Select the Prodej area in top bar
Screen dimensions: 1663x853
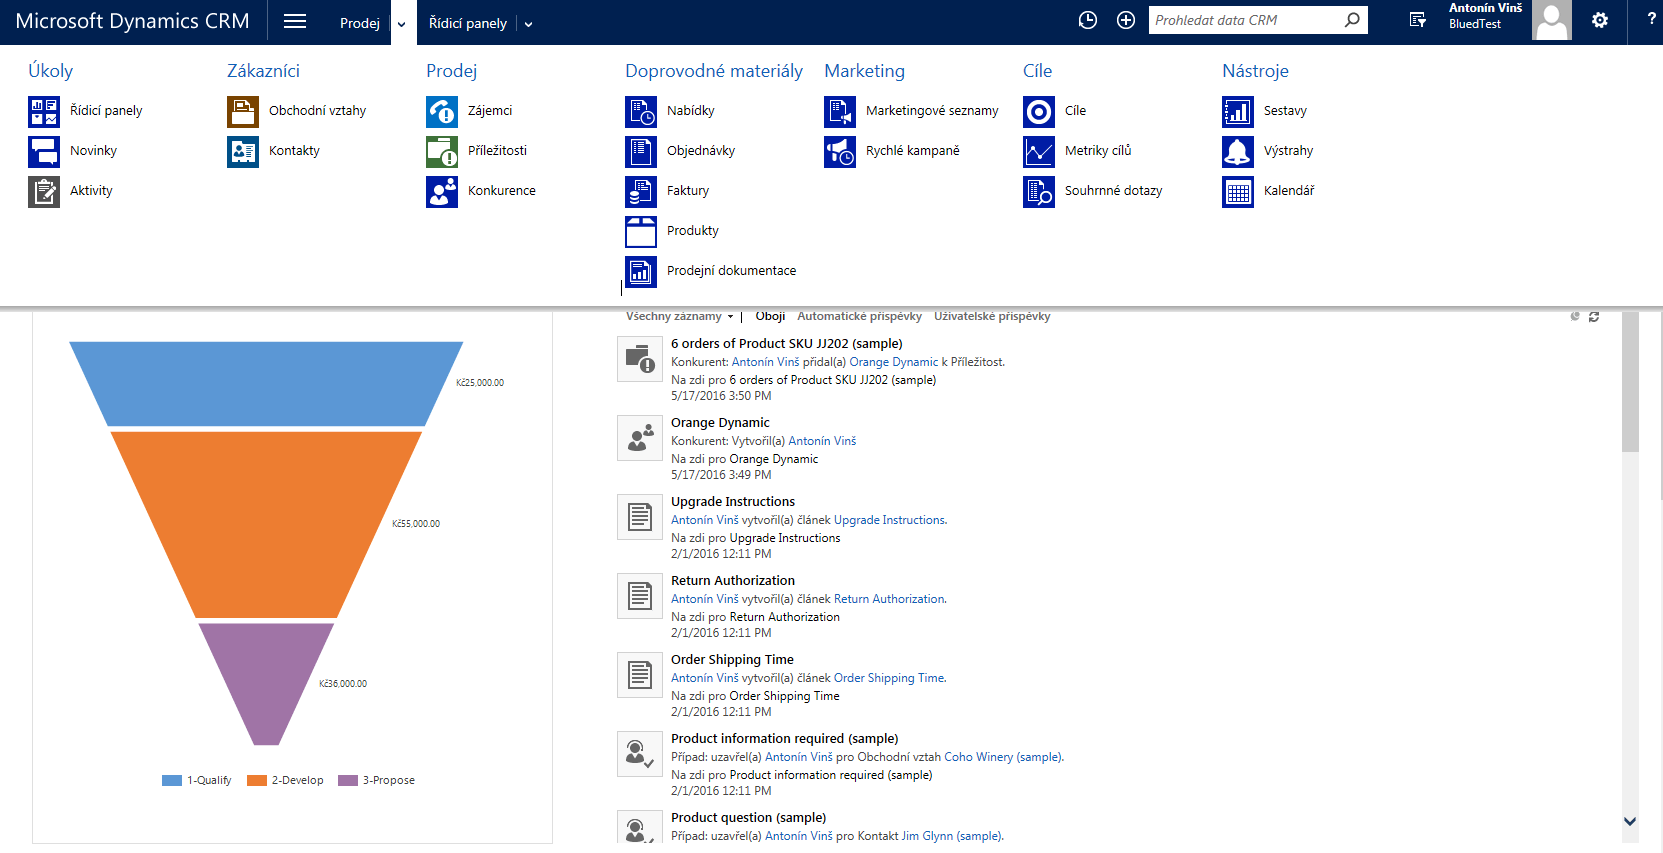[360, 23]
